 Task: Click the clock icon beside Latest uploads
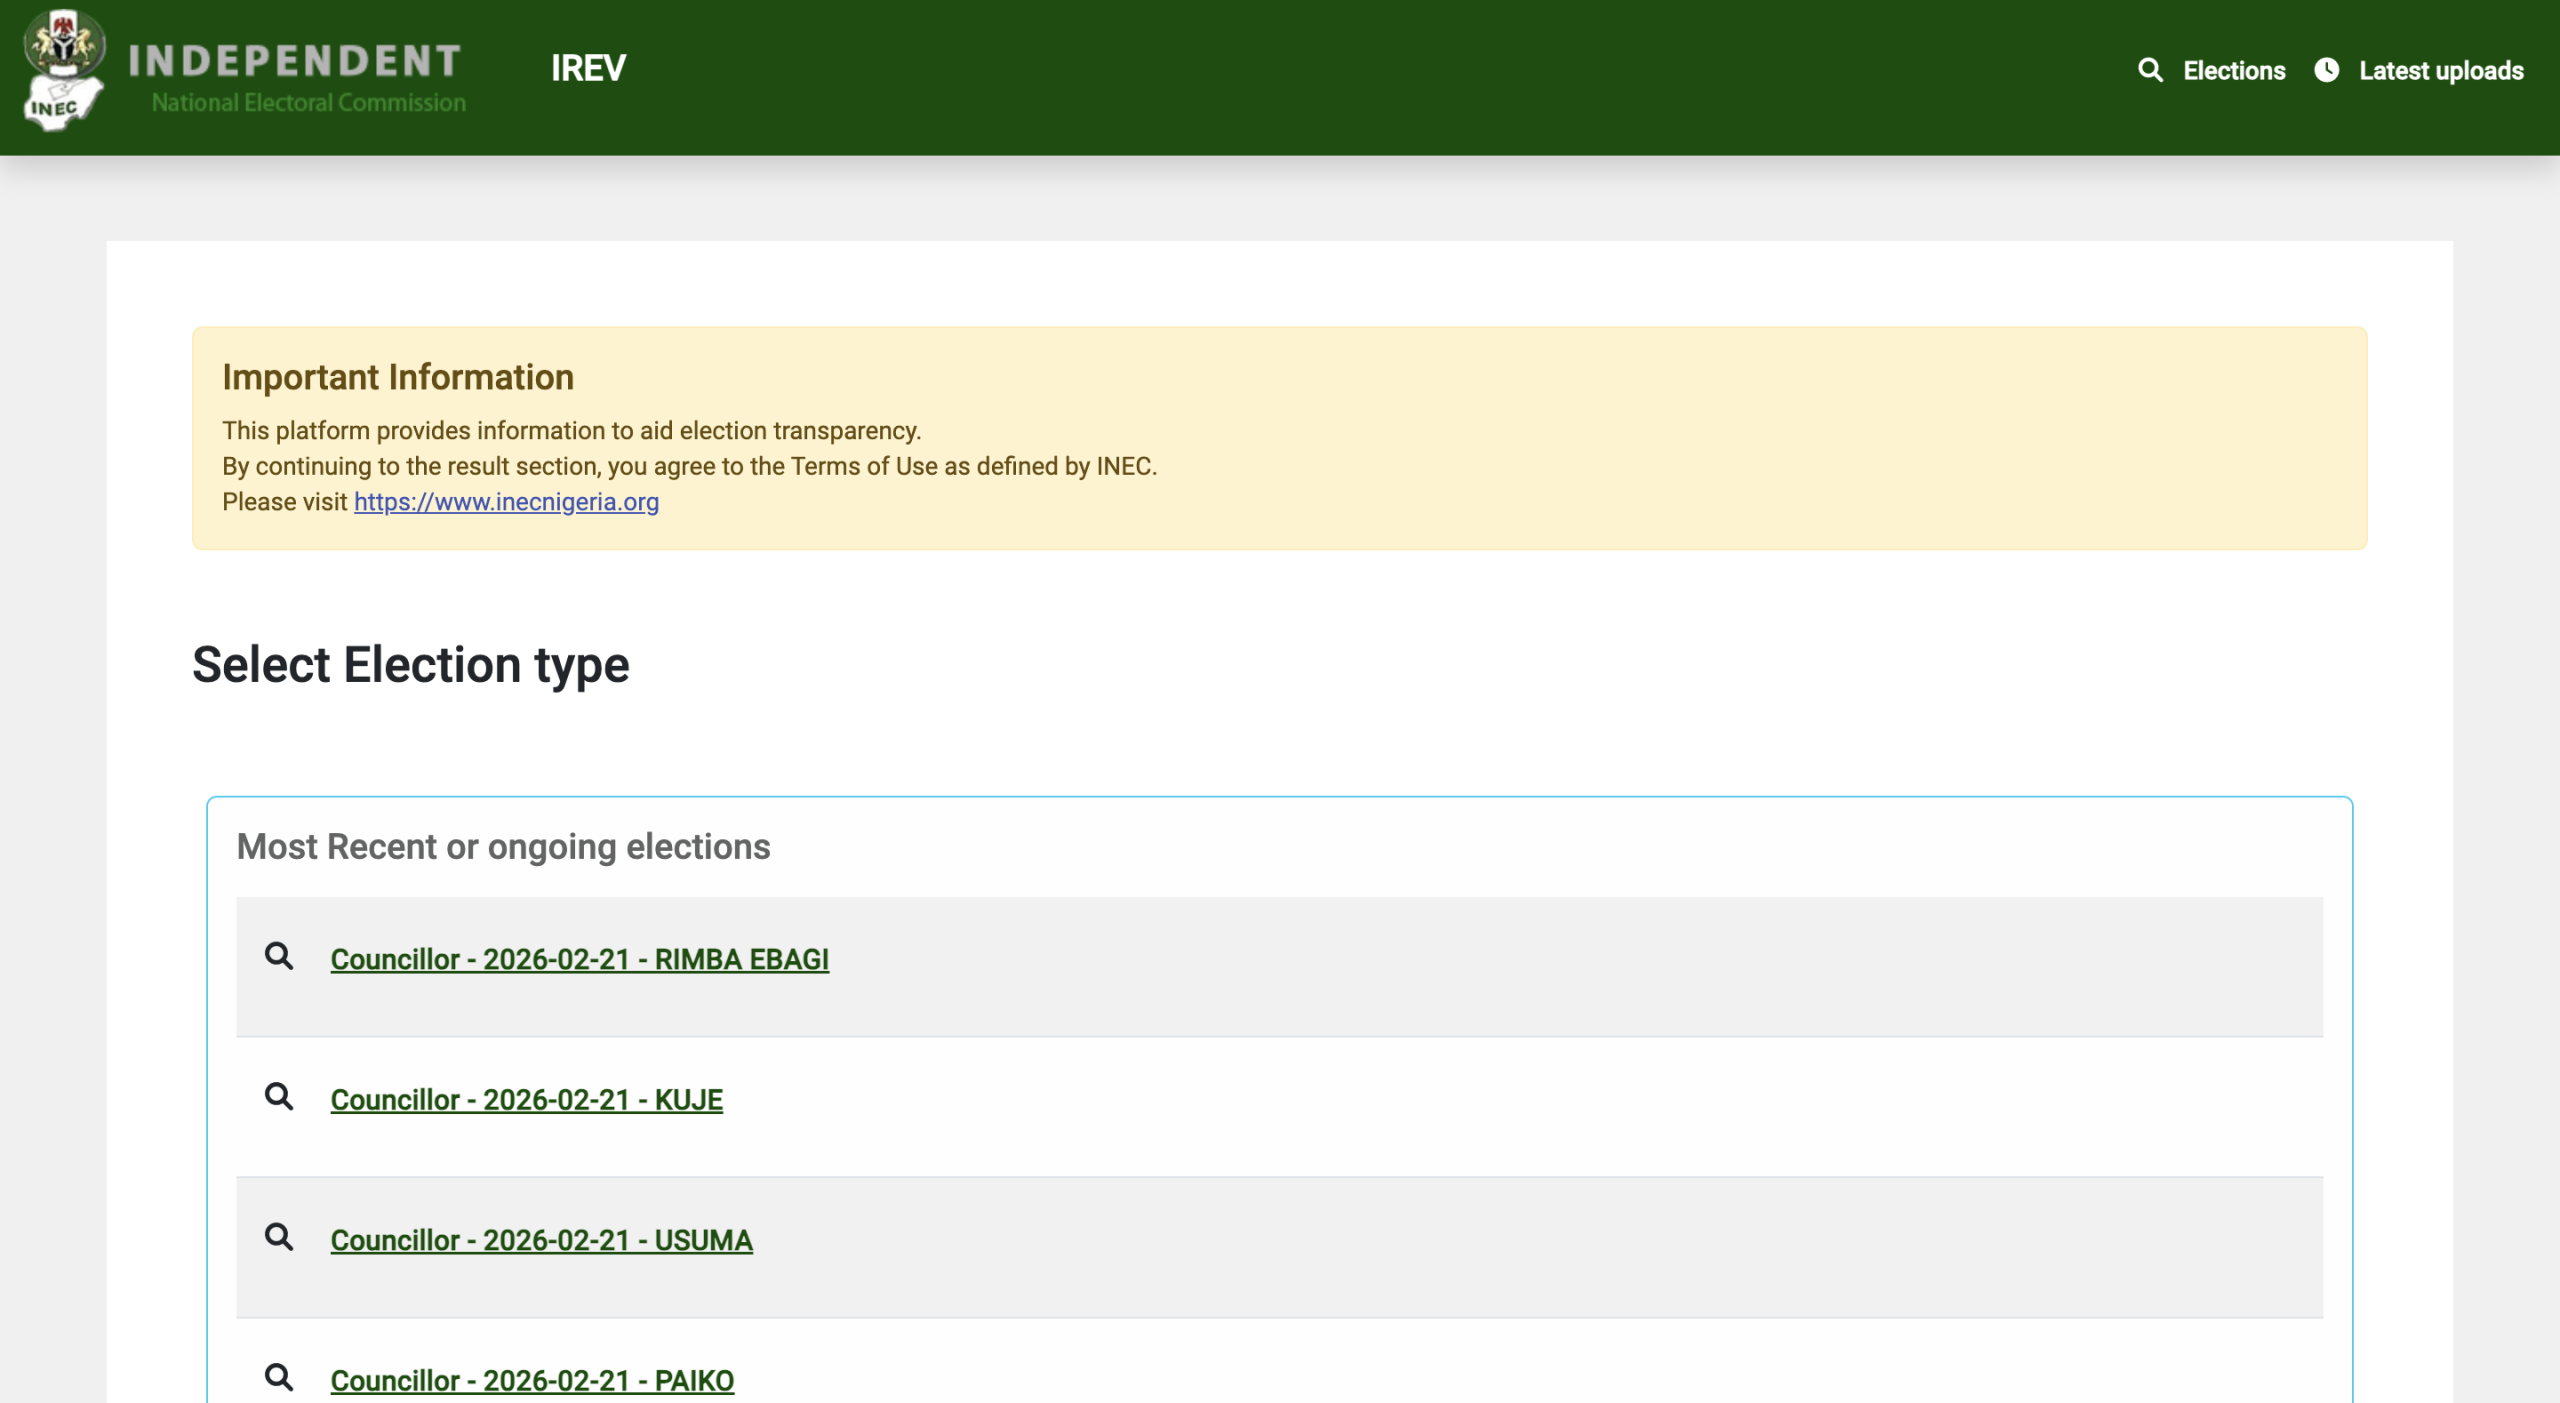pos(2327,70)
